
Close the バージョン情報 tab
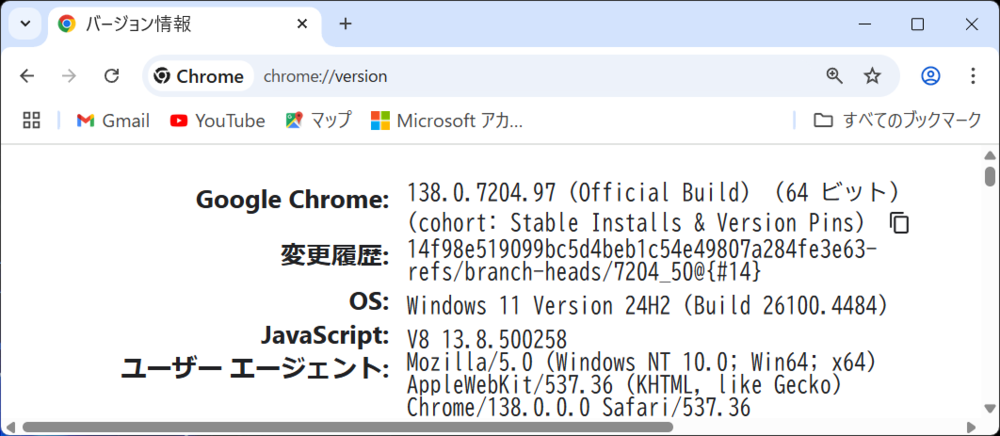point(303,24)
